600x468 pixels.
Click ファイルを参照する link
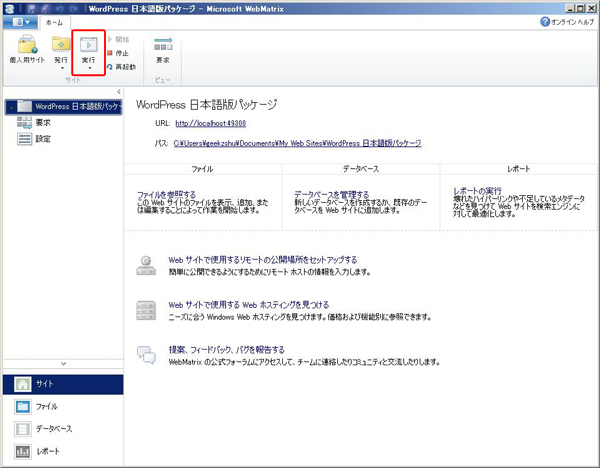166,194
